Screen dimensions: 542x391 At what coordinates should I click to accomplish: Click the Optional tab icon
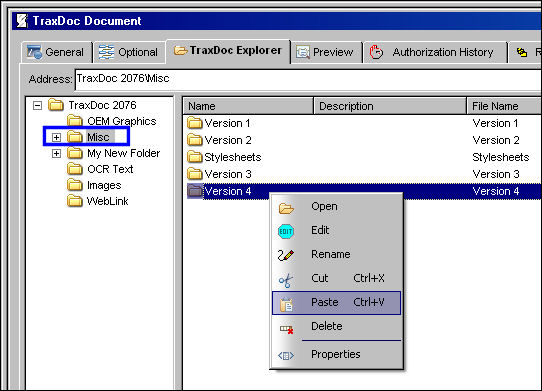106,52
